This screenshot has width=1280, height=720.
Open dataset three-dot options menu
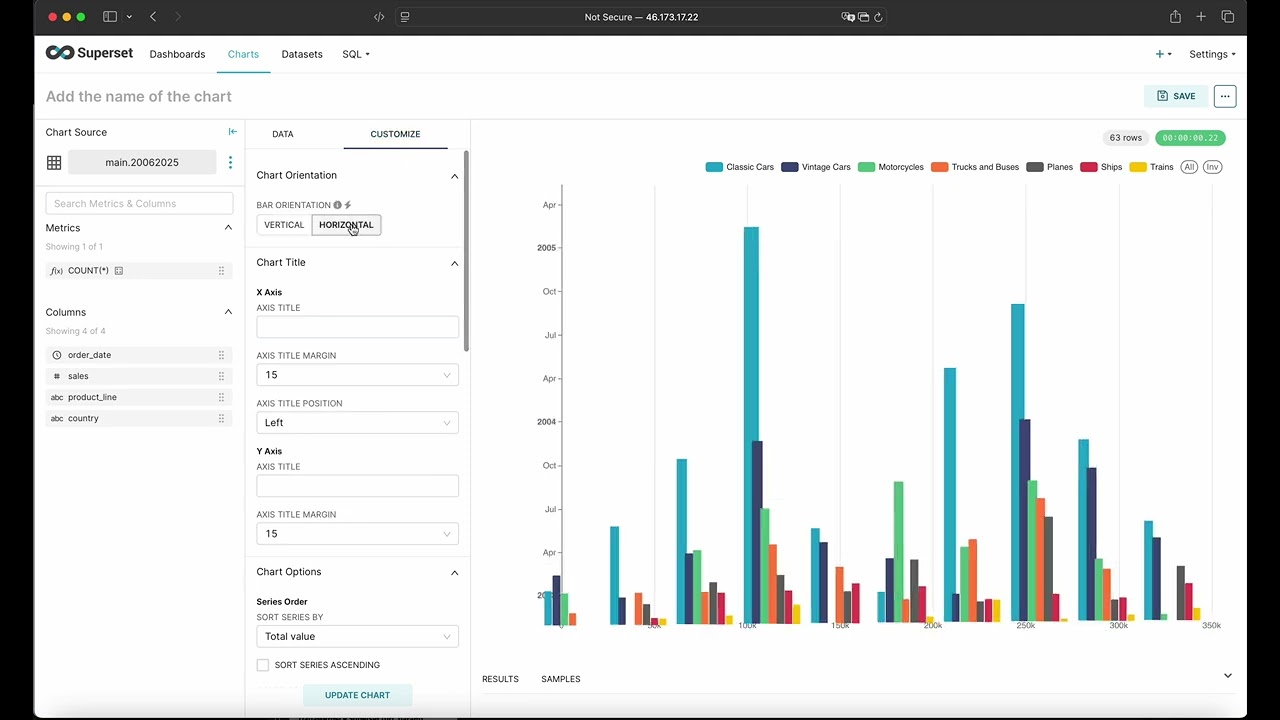pos(230,162)
